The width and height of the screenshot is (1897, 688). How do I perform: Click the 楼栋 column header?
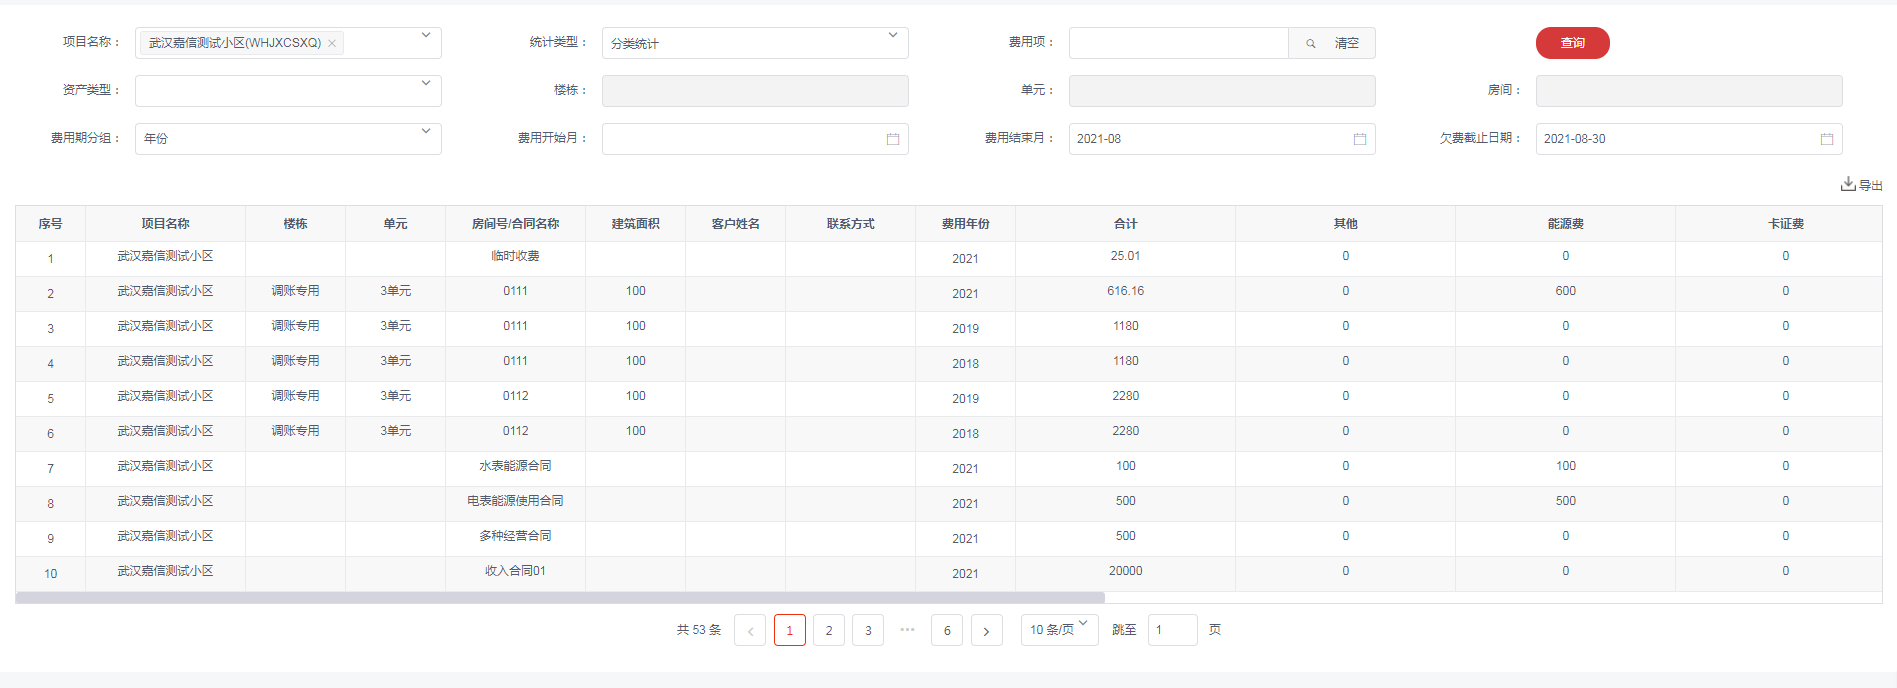[295, 224]
